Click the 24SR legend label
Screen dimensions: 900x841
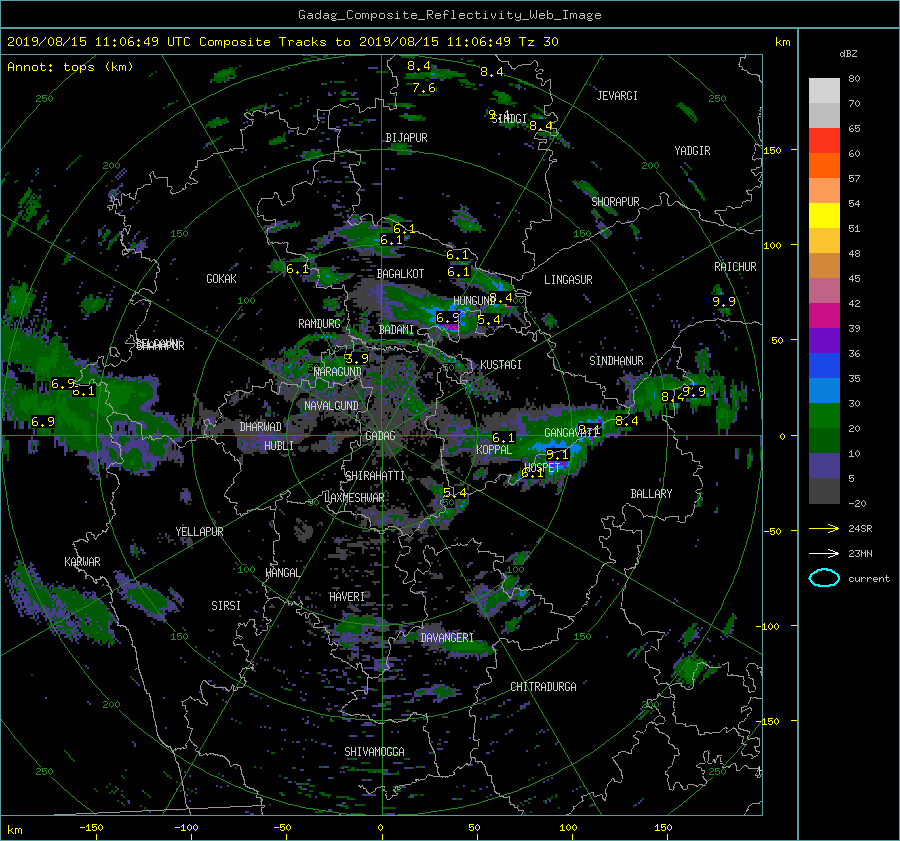click(860, 529)
